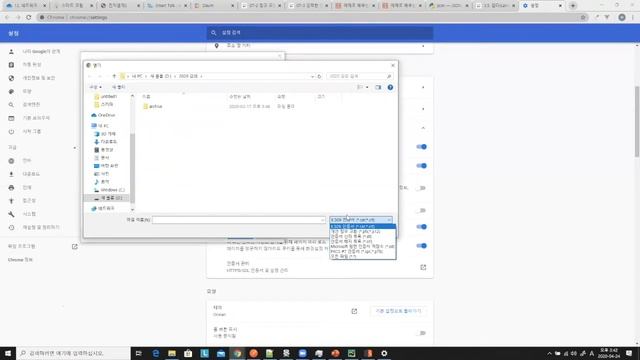Viewport: 640px width, 360px height.
Task: Open Appearance palette icon in settings sidebar
Action: [x=11, y=91]
